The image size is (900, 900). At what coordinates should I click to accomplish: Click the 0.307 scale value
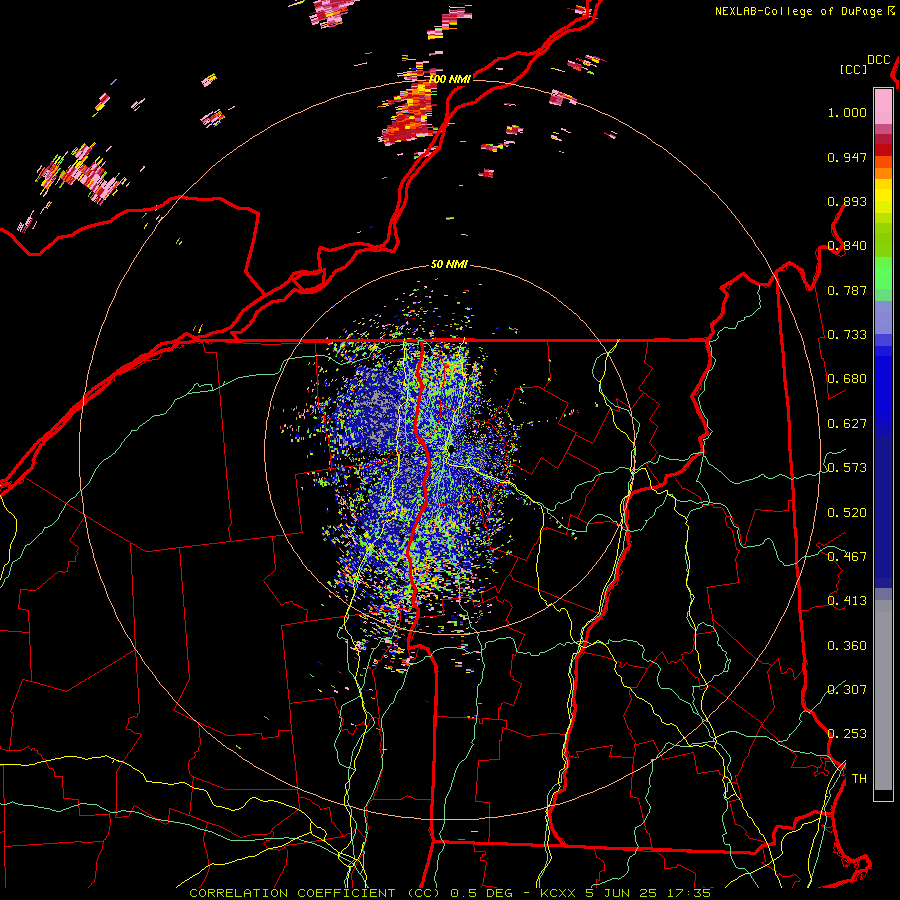click(847, 690)
